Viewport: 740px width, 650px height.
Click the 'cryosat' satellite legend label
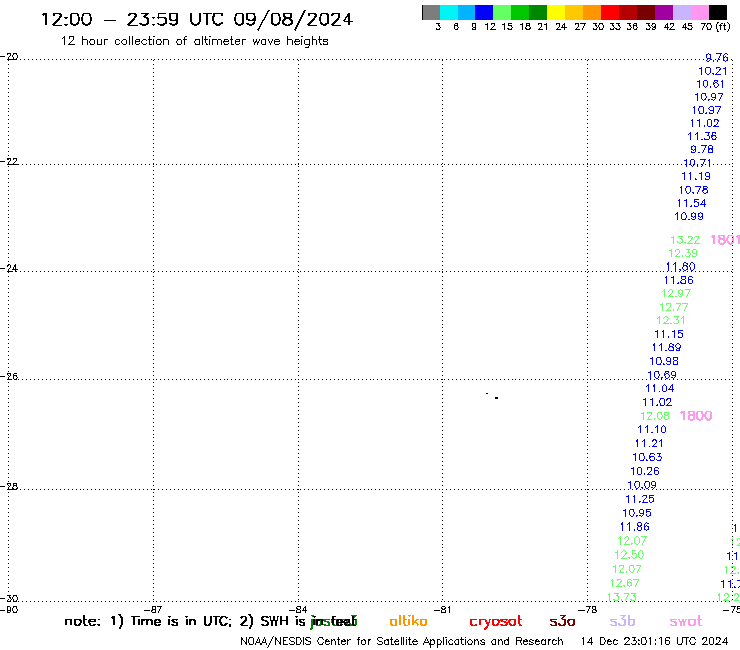(x=496, y=621)
